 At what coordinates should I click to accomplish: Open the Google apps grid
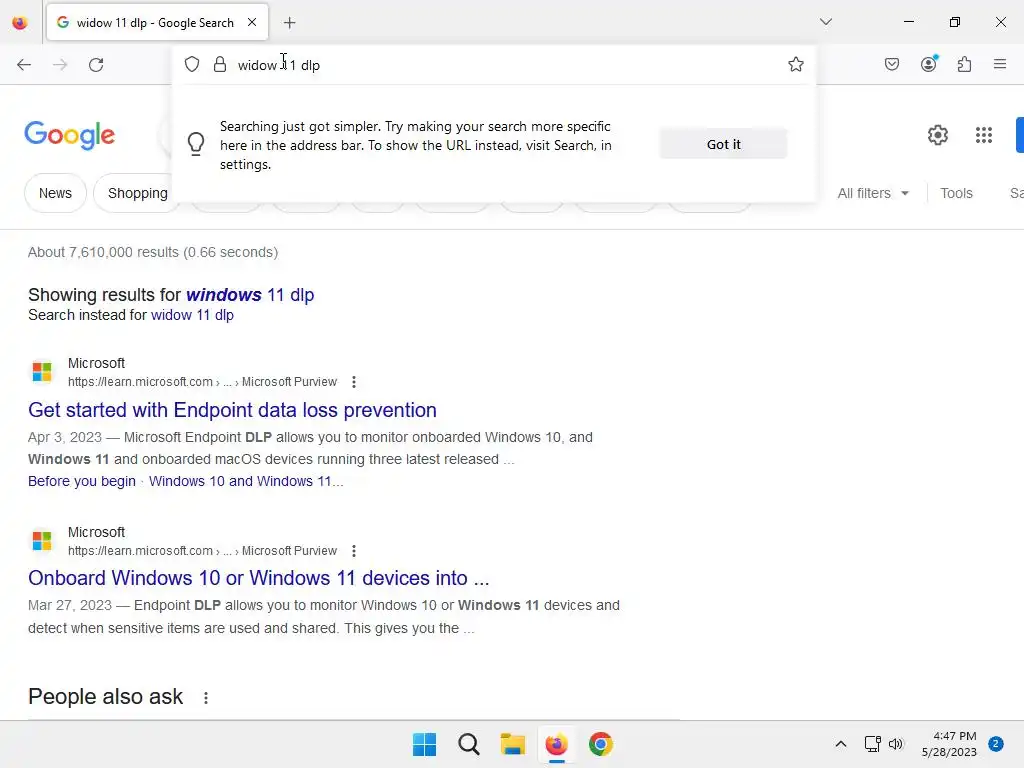click(x=984, y=135)
